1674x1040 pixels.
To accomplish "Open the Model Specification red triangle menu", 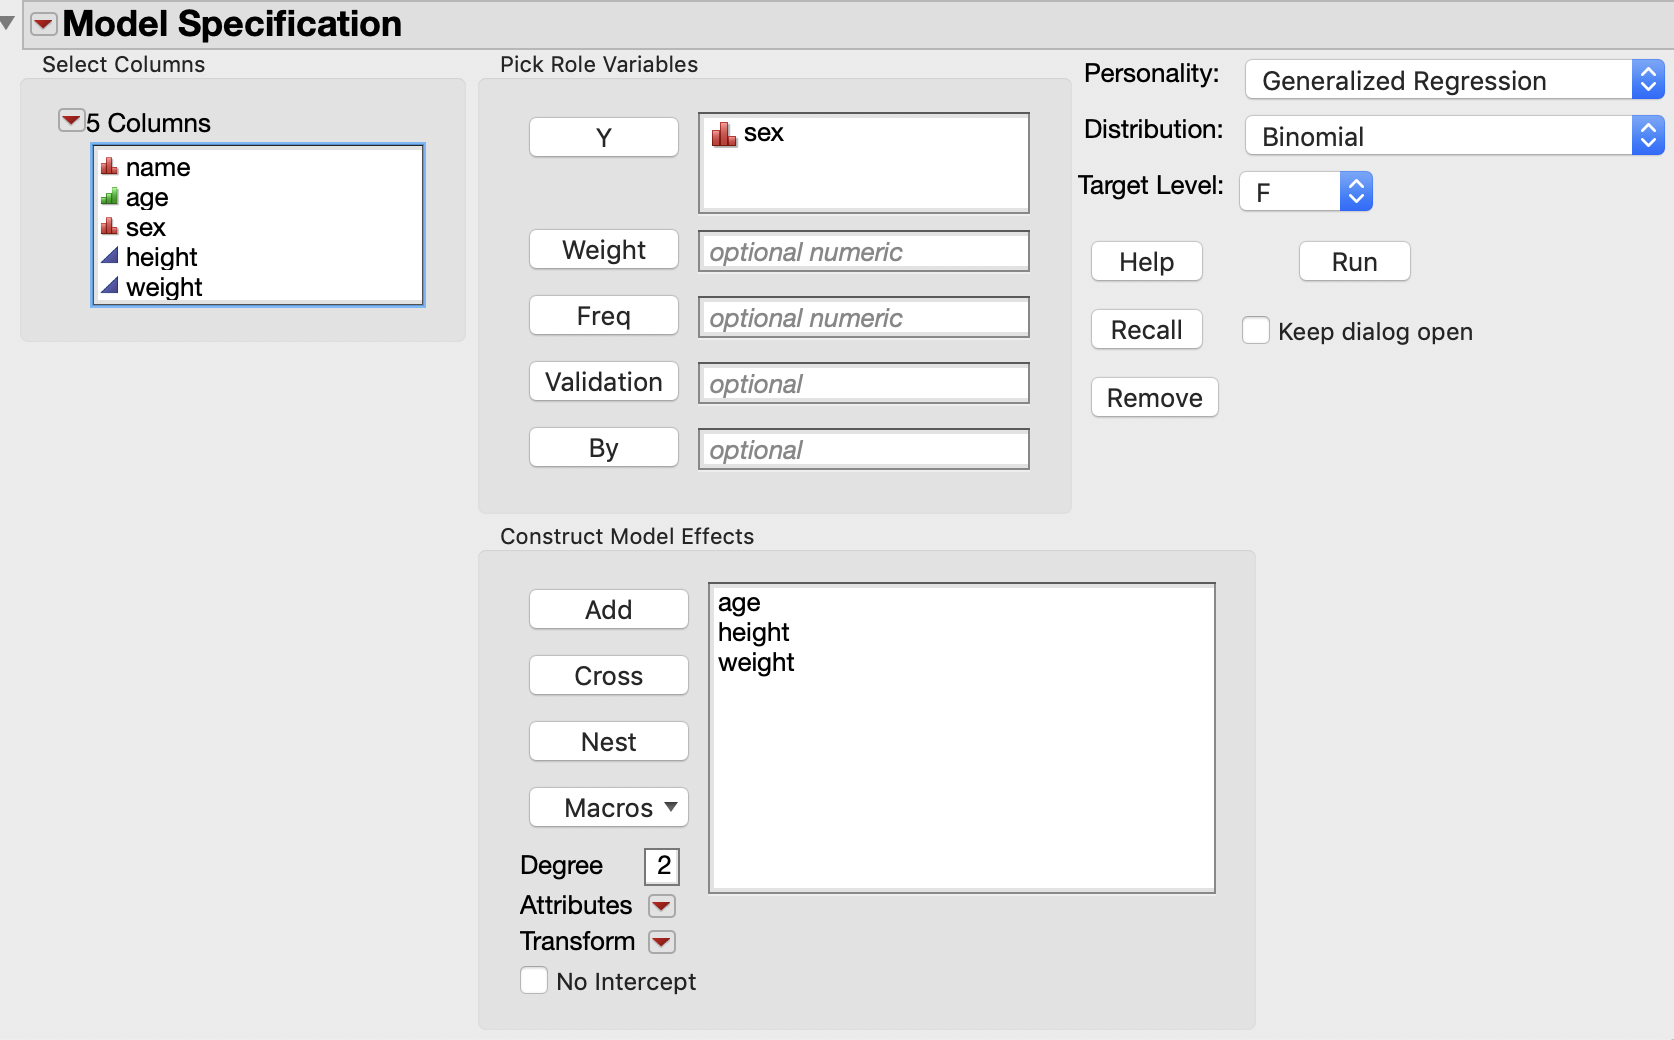I will point(41,22).
